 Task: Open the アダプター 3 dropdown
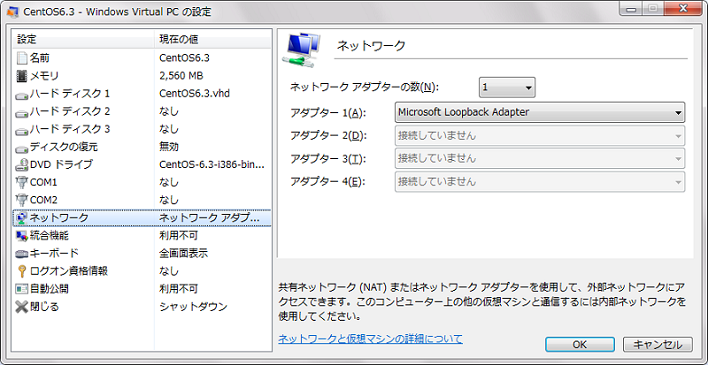pyautogui.click(x=540, y=159)
